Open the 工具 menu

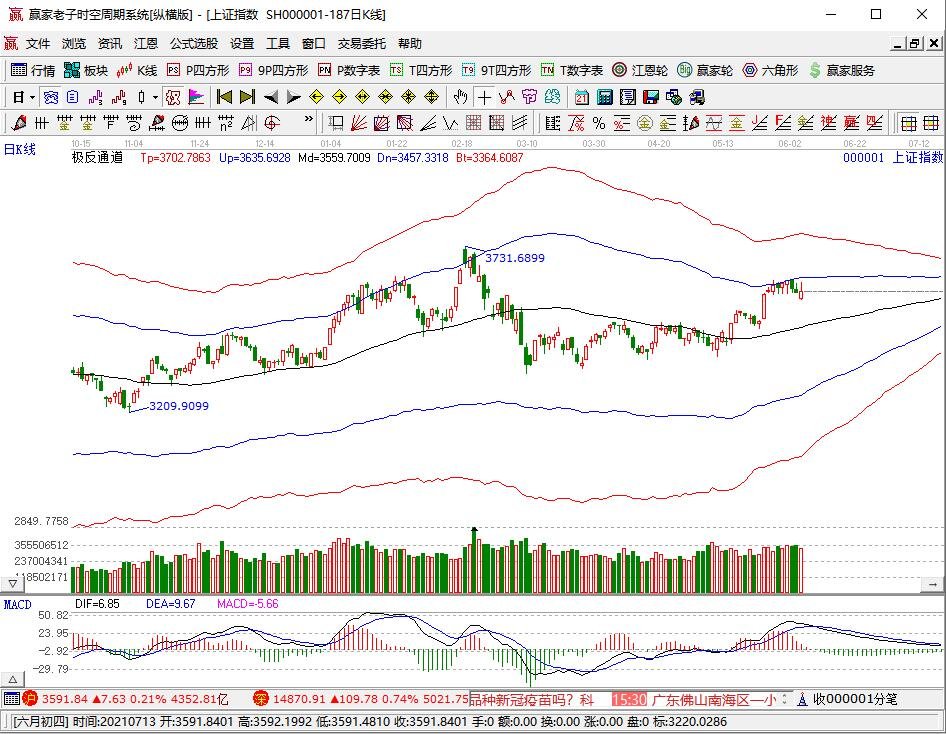pyautogui.click(x=278, y=43)
